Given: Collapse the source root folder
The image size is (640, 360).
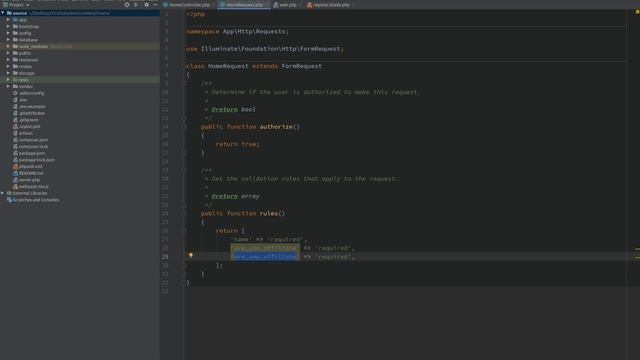Looking at the screenshot, I should tap(3, 13).
